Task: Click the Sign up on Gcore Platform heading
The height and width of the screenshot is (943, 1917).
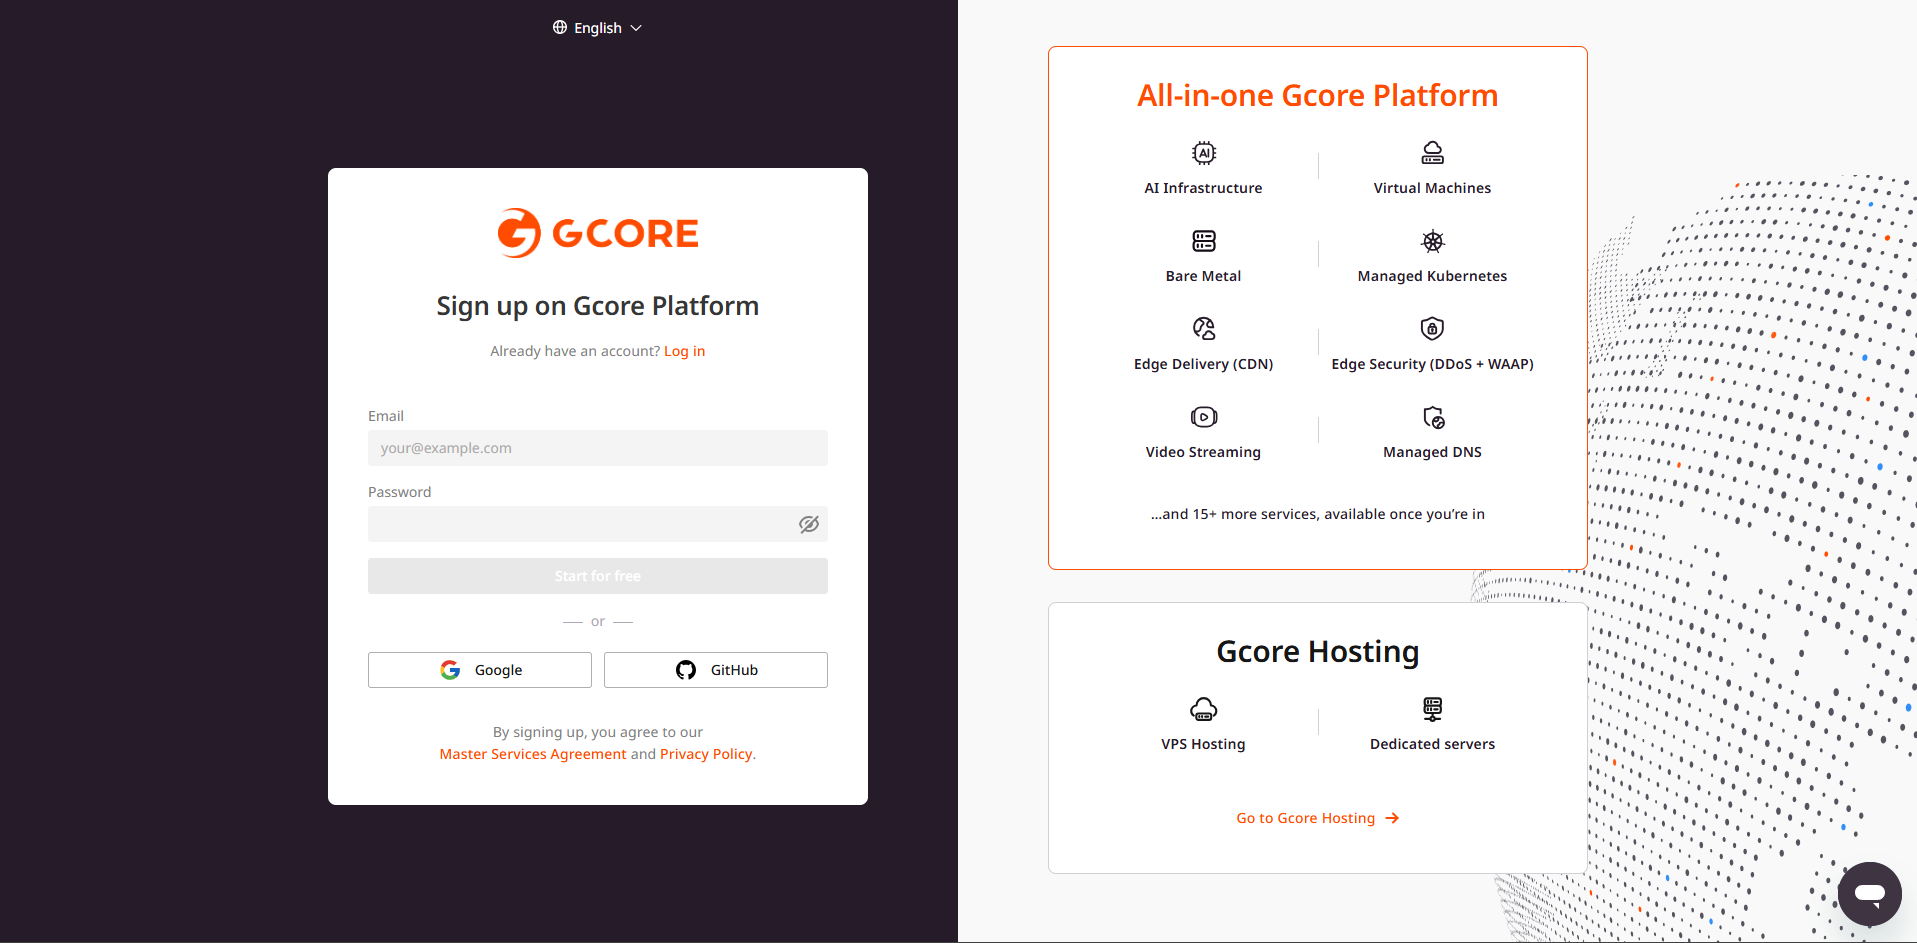Action: [x=598, y=306]
